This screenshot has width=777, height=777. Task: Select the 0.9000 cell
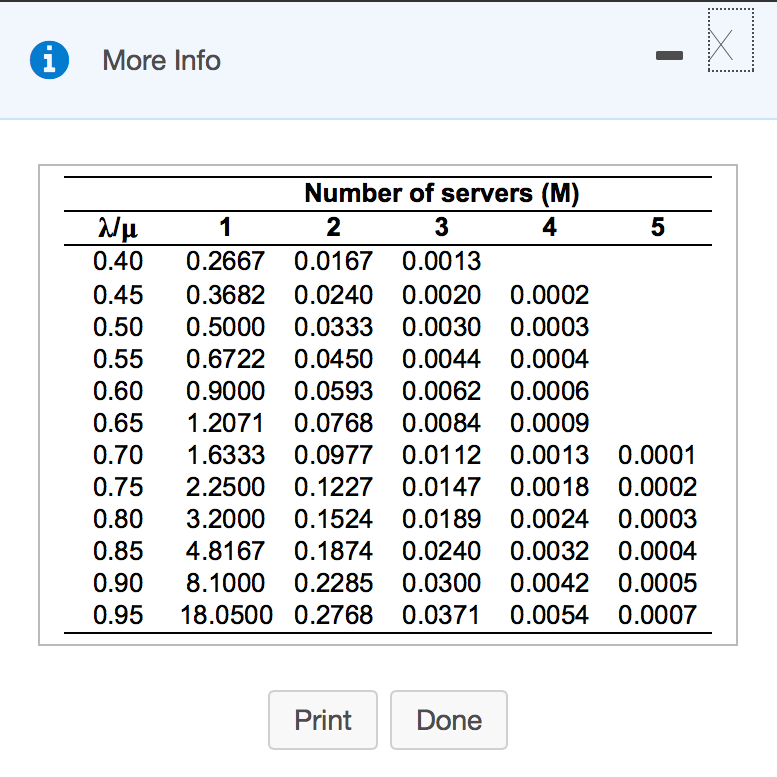(226, 391)
